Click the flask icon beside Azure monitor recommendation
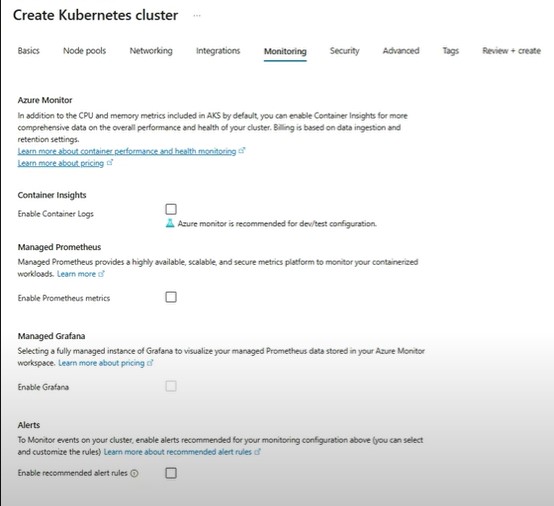This screenshot has width=554, height=506. click(170, 223)
